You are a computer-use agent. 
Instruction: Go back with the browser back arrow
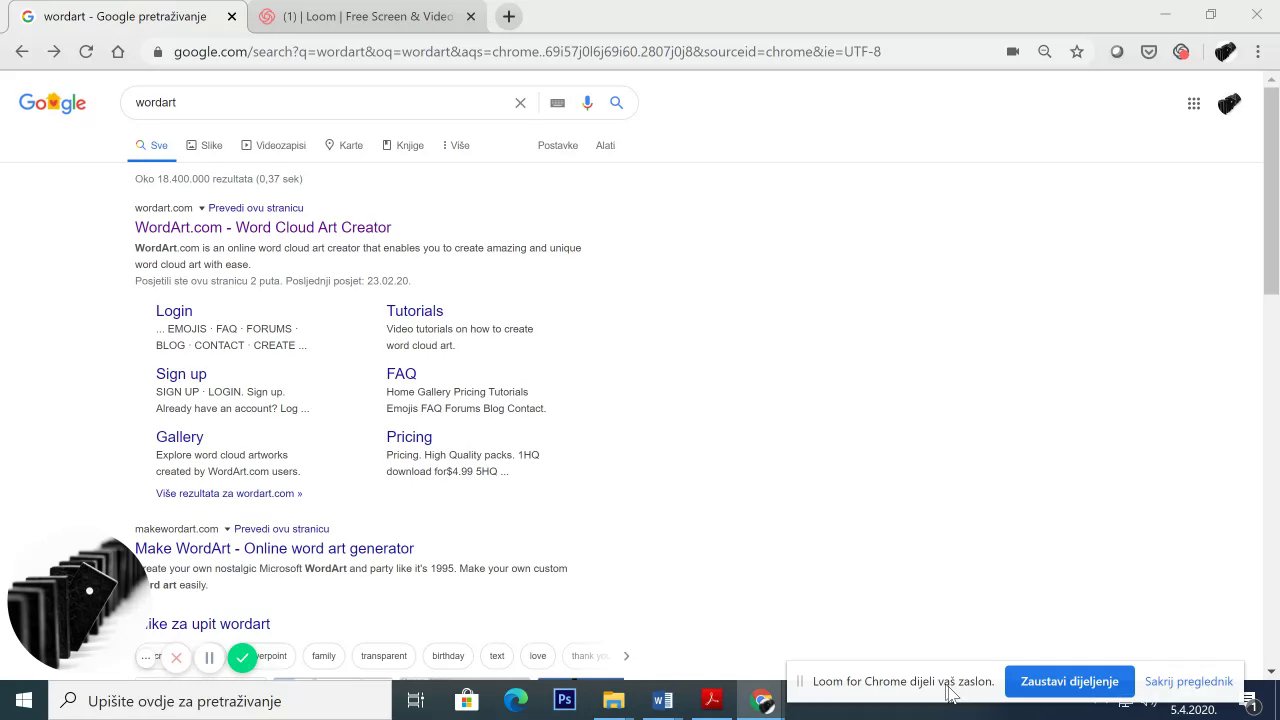click(x=22, y=52)
